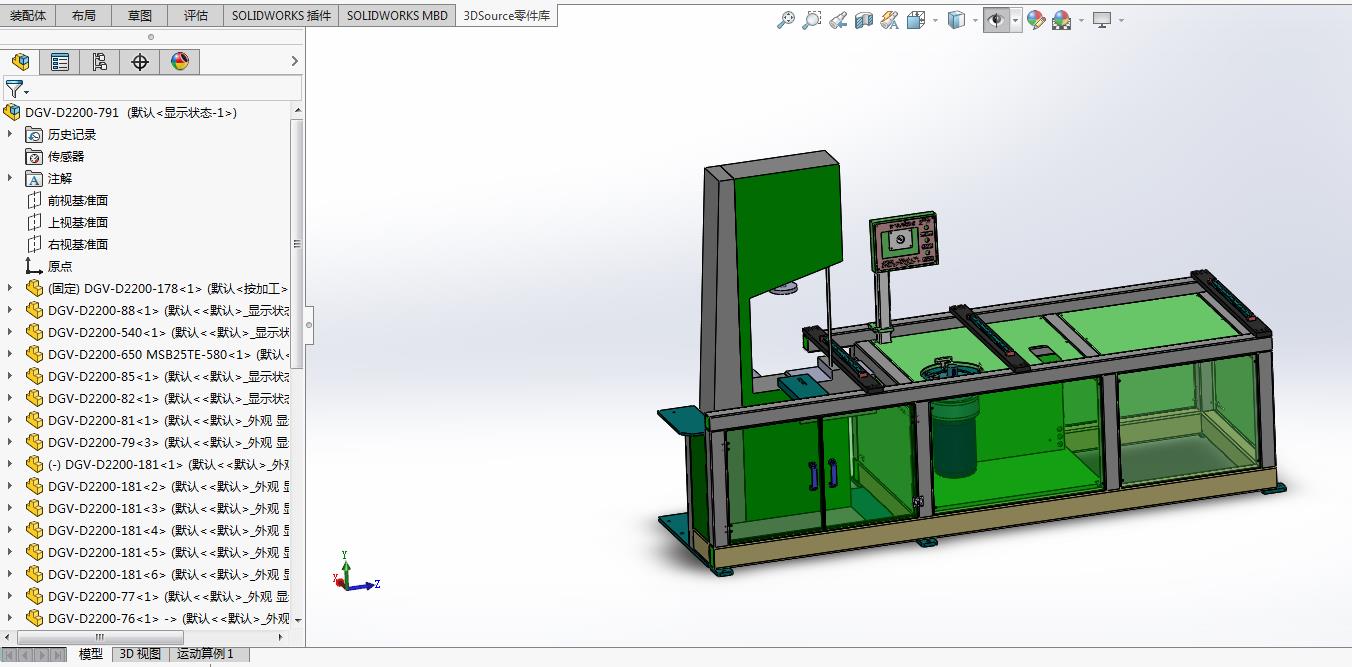Switch to the 评估 ribbon tab
The height and width of the screenshot is (667, 1352).
(196, 15)
